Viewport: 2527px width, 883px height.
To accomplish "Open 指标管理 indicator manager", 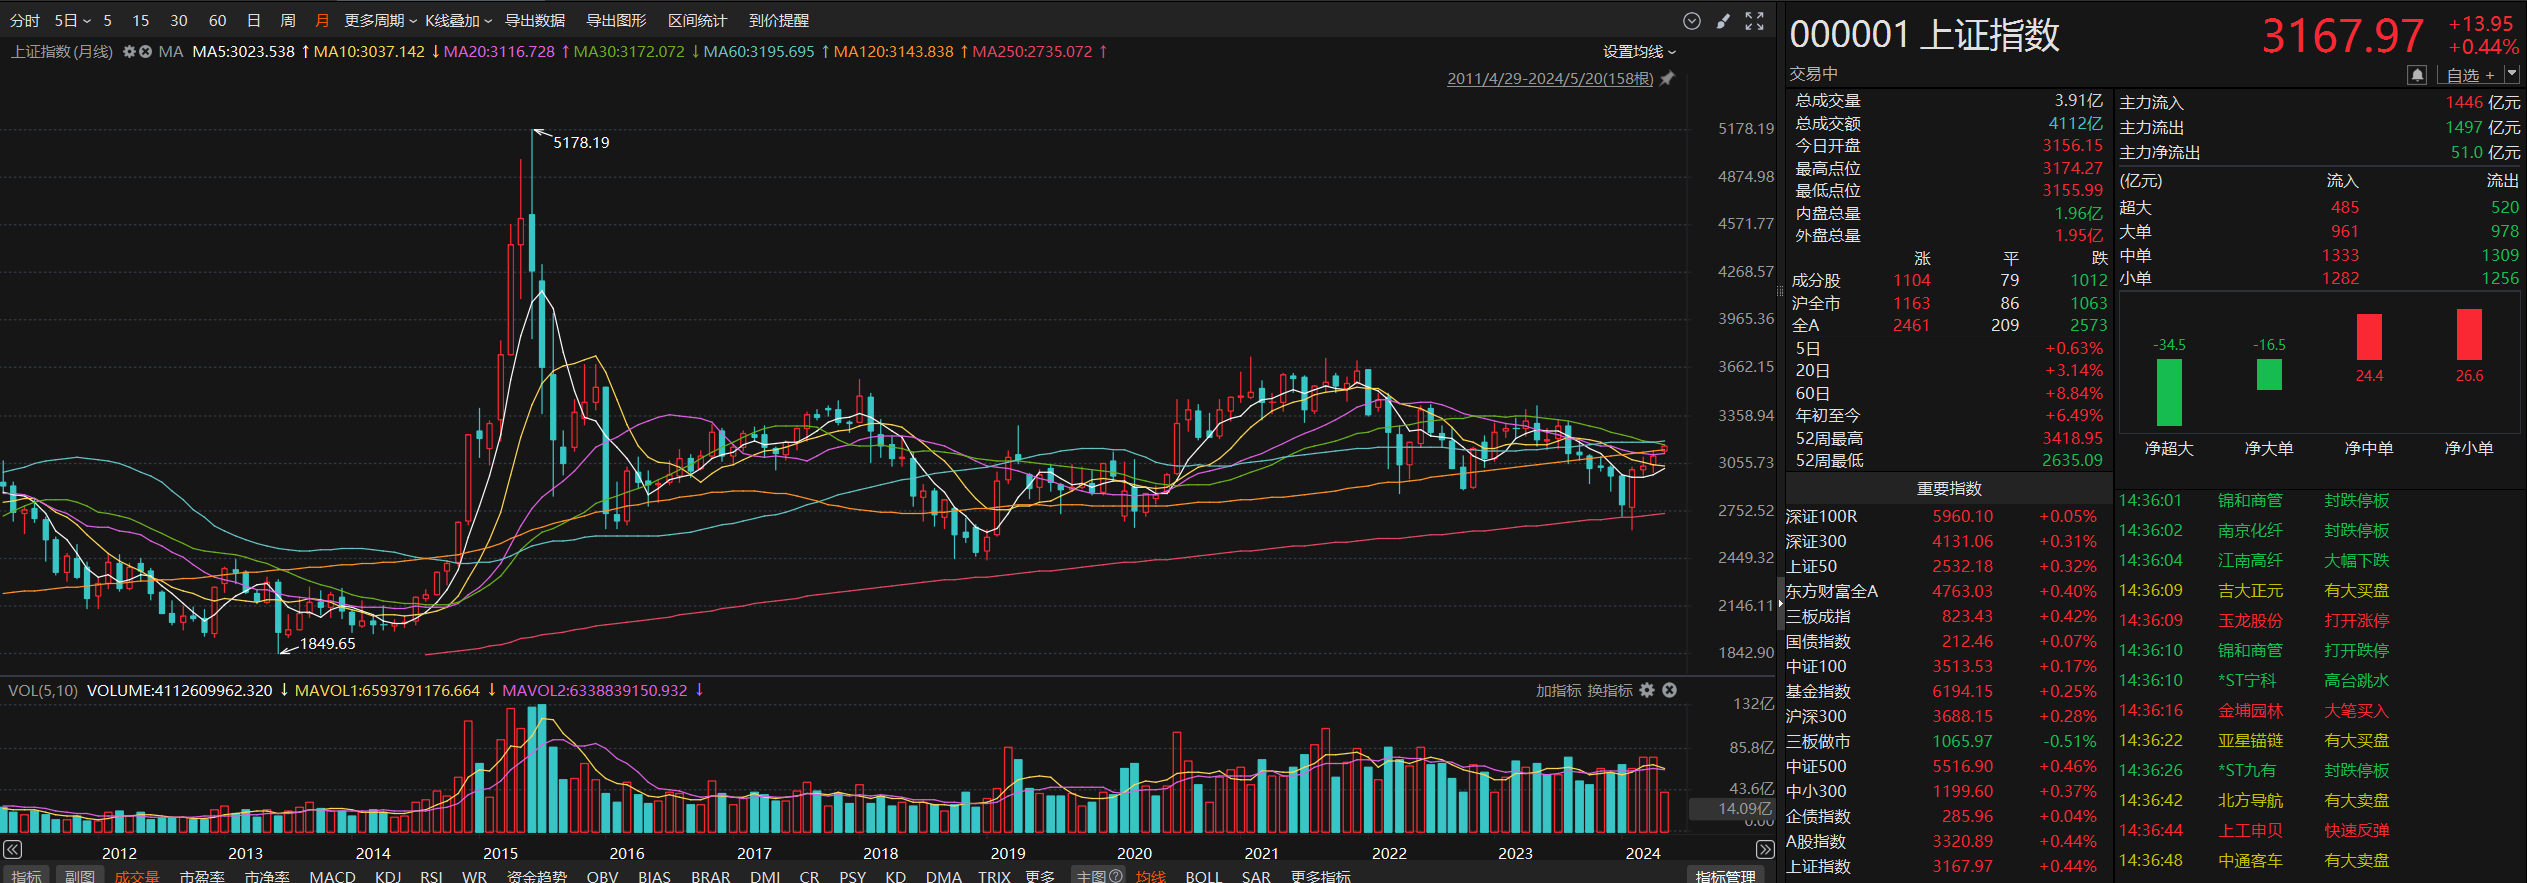I will tap(1725, 876).
